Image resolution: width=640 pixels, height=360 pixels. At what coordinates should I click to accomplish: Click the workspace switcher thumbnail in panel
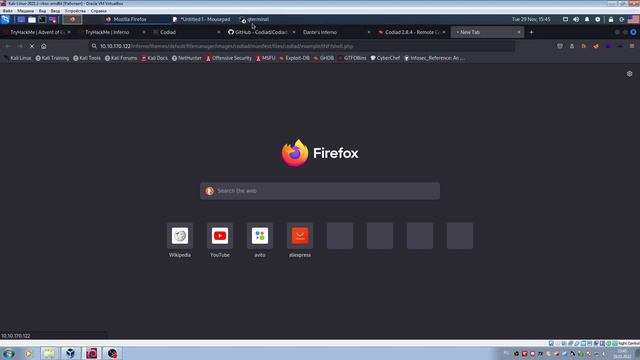72,19
